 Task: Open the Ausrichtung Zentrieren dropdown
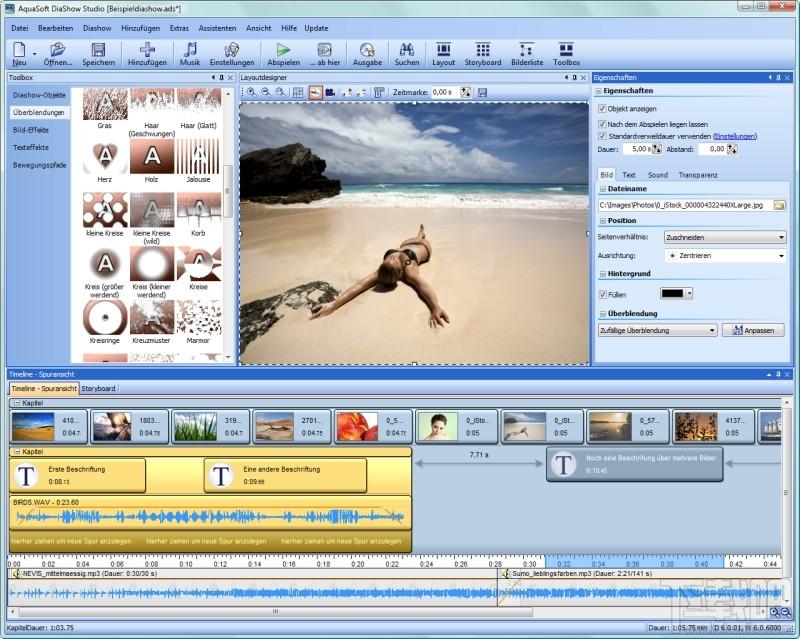(725, 256)
